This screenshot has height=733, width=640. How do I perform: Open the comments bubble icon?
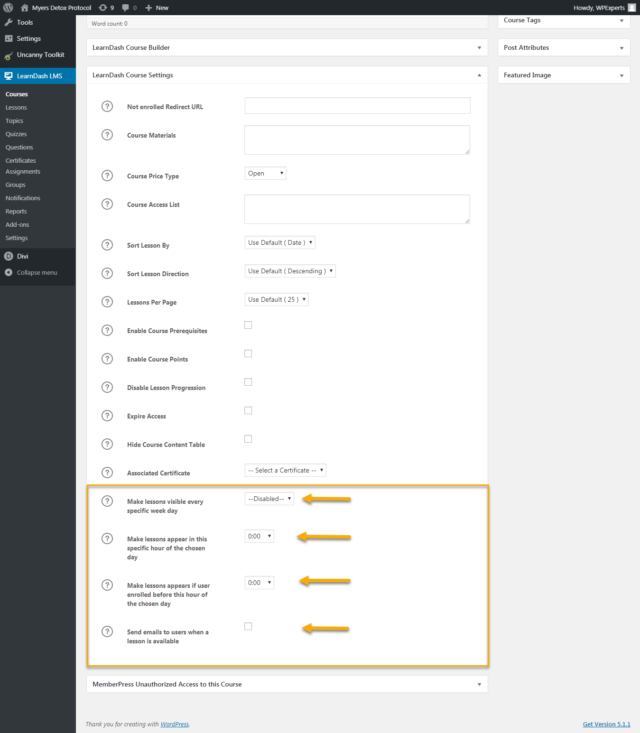(125, 7)
